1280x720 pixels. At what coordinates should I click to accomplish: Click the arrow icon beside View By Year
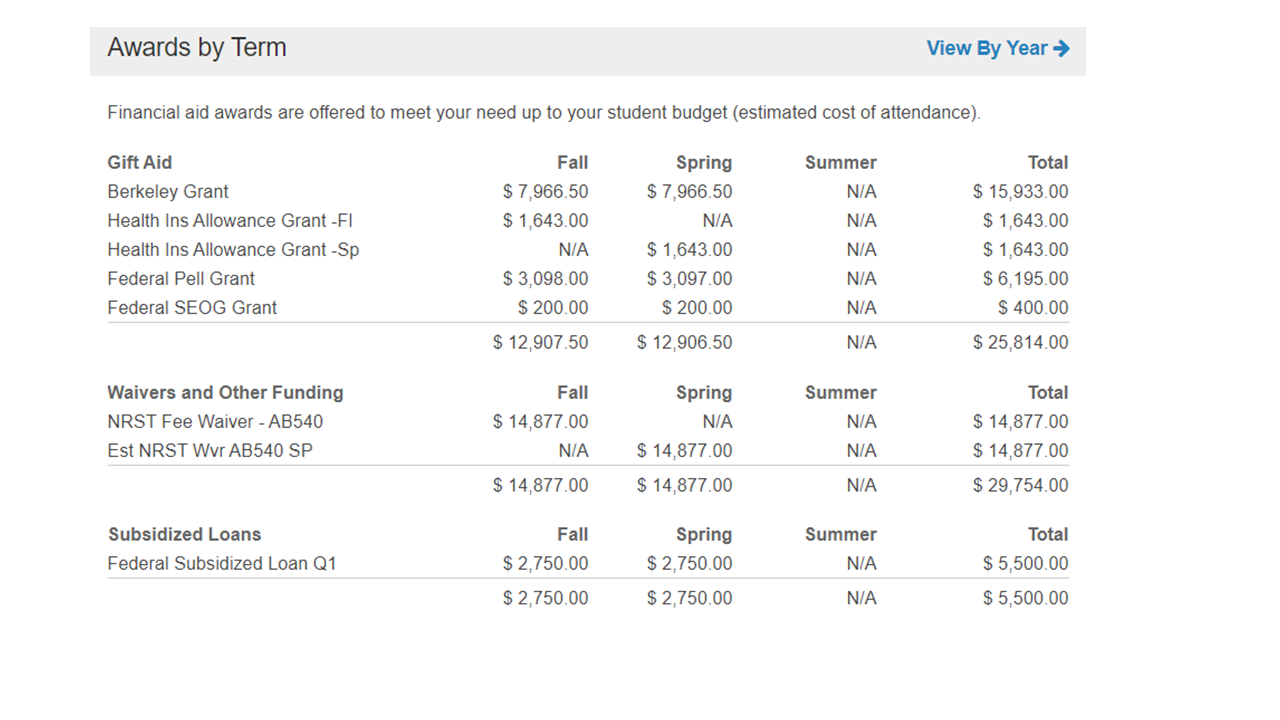1062,48
